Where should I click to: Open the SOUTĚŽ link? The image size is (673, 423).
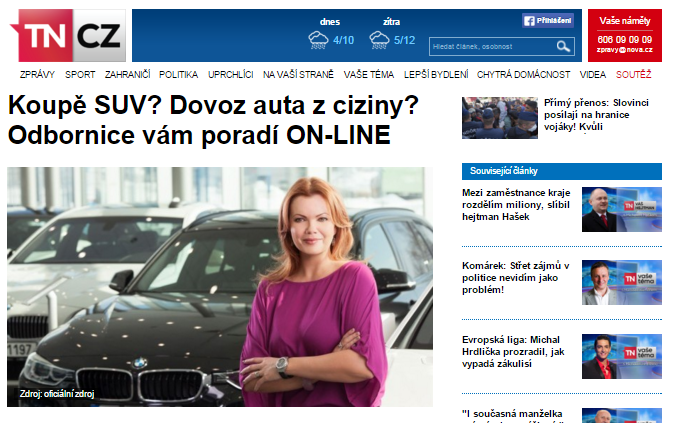click(634, 75)
